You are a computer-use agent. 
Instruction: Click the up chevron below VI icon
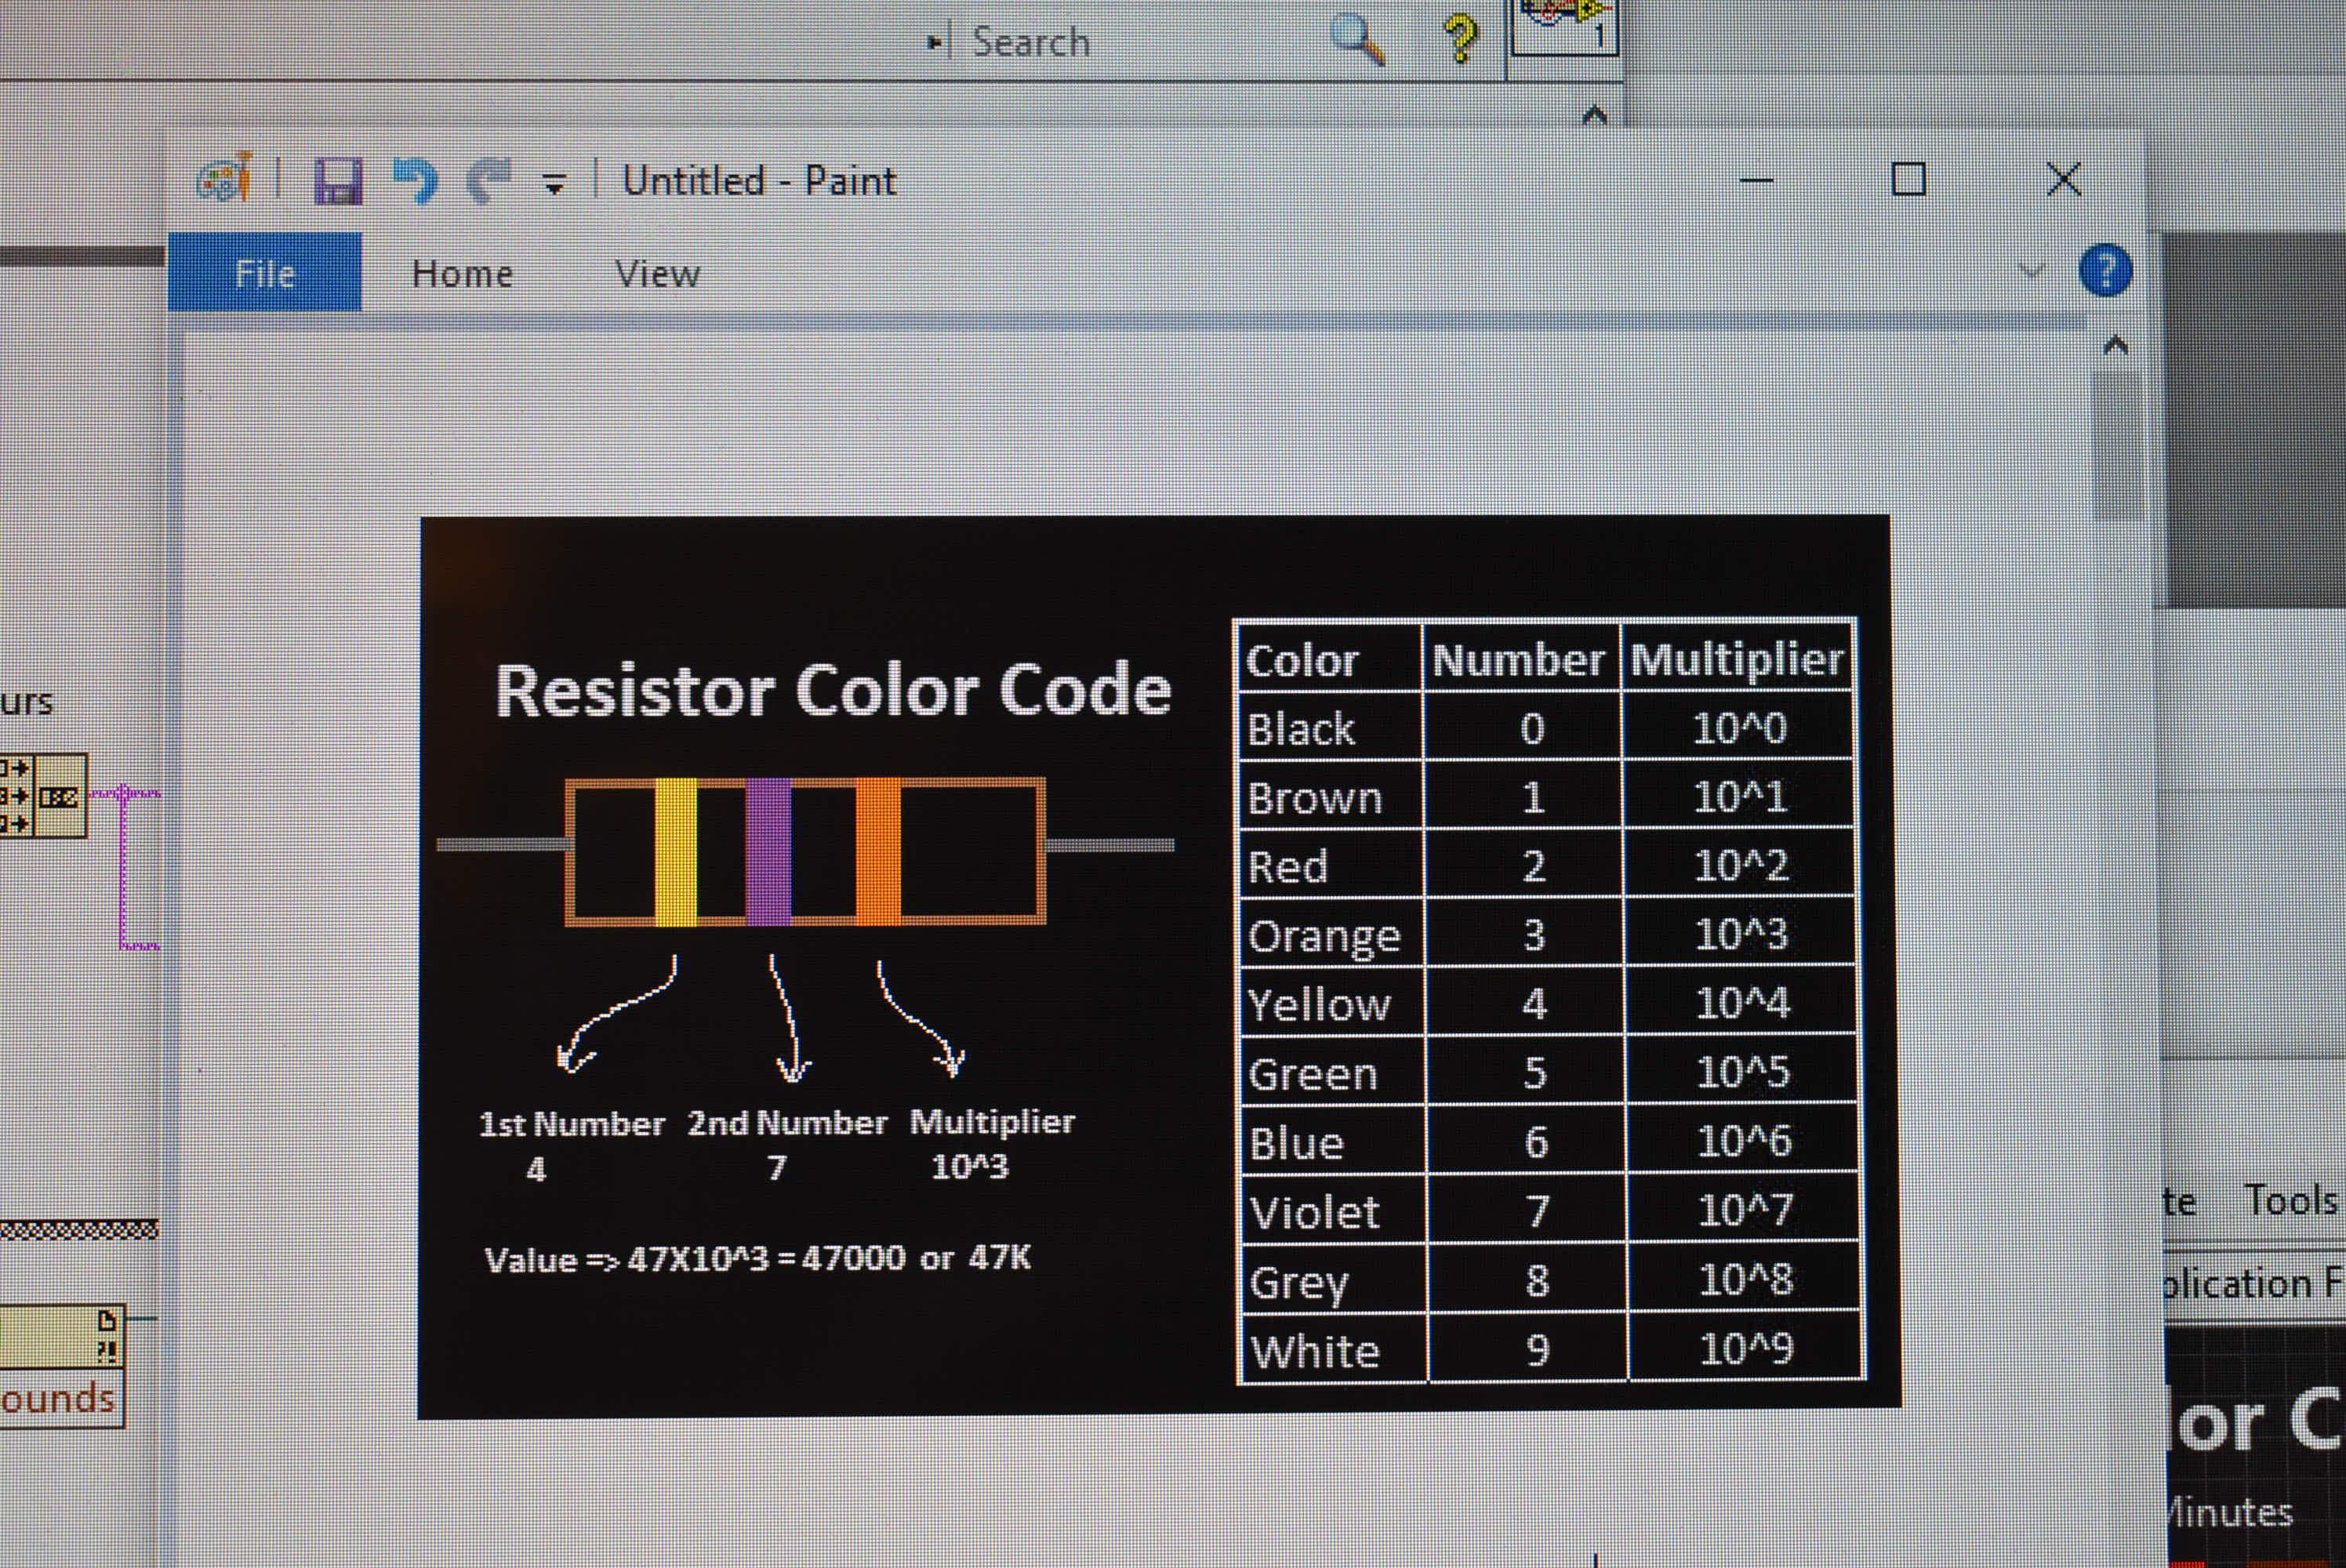pos(1594,115)
